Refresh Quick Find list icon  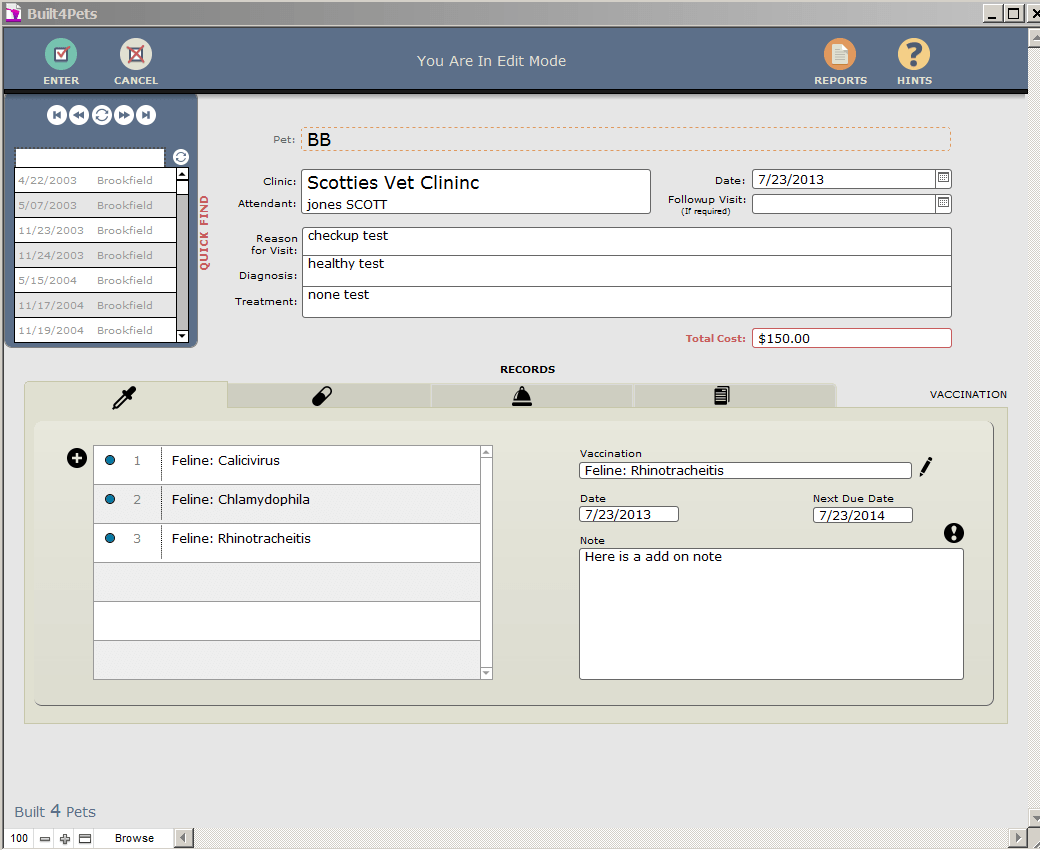coord(180,157)
